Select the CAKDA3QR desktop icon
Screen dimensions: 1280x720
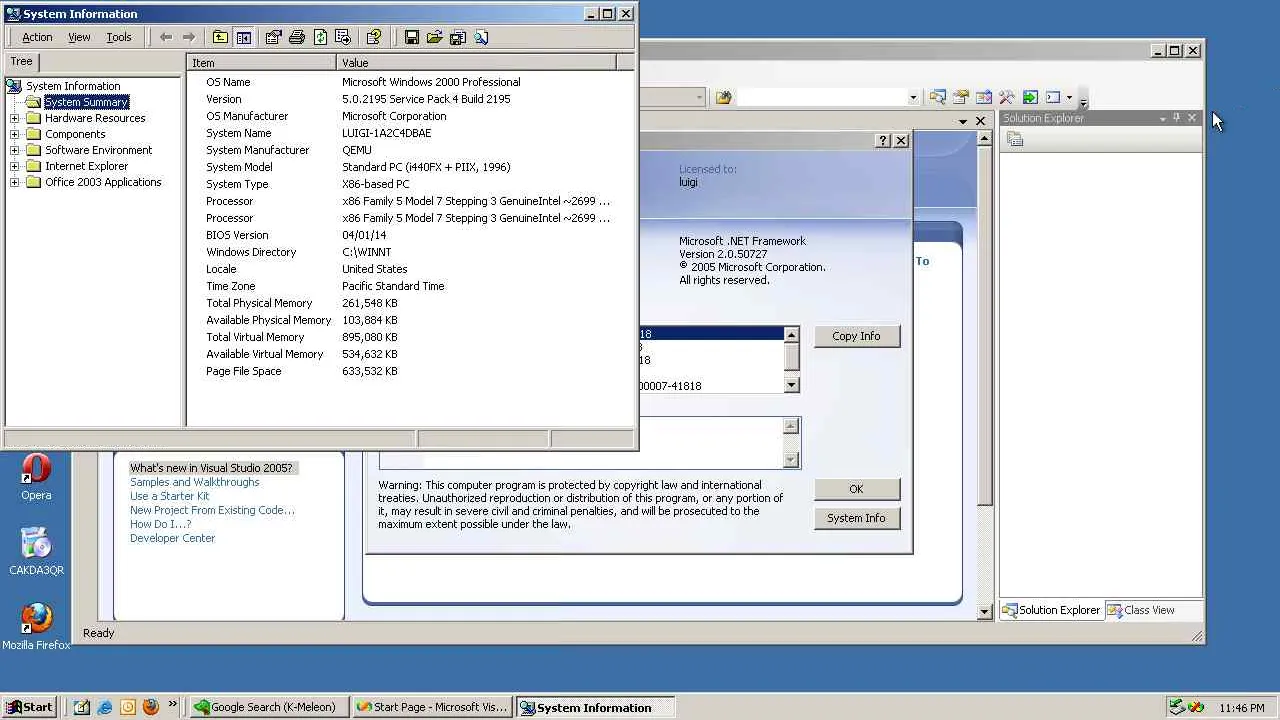[x=36, y=551]
